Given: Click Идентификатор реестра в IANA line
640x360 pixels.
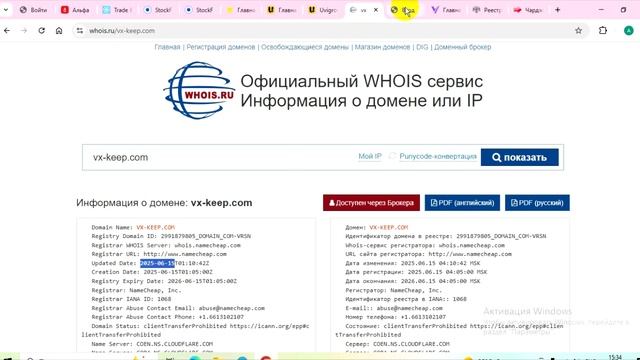Looking at the screenshot, I should click(x=406, y=299).
